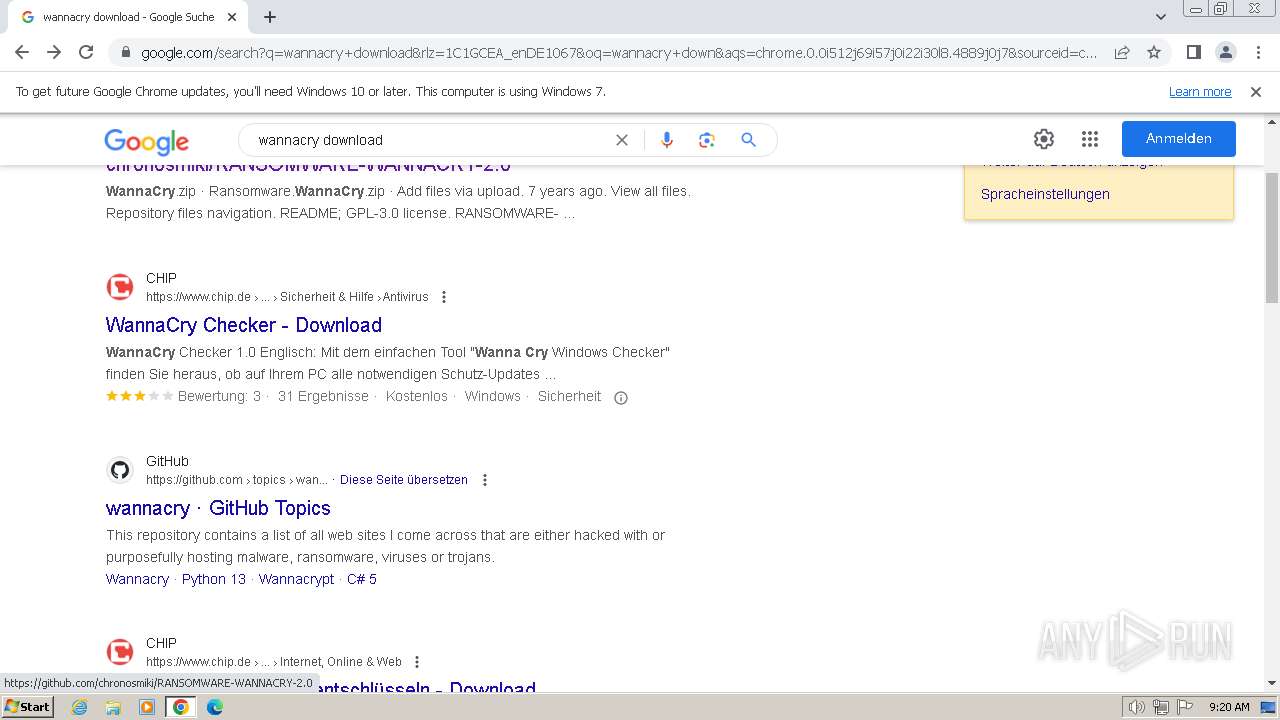Open Spracheinstellungen language settings

1045,194
